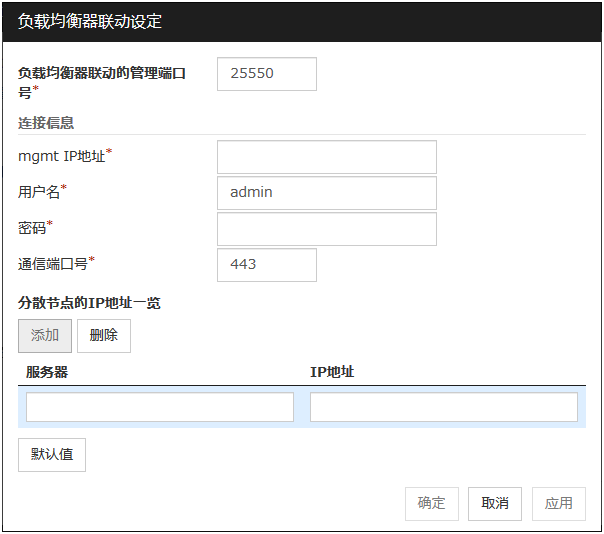This screenshot has height=534, width=604.
Task: Reset settings with the 默认值 button
Action: pyautogui.click(x=52, y=454)
